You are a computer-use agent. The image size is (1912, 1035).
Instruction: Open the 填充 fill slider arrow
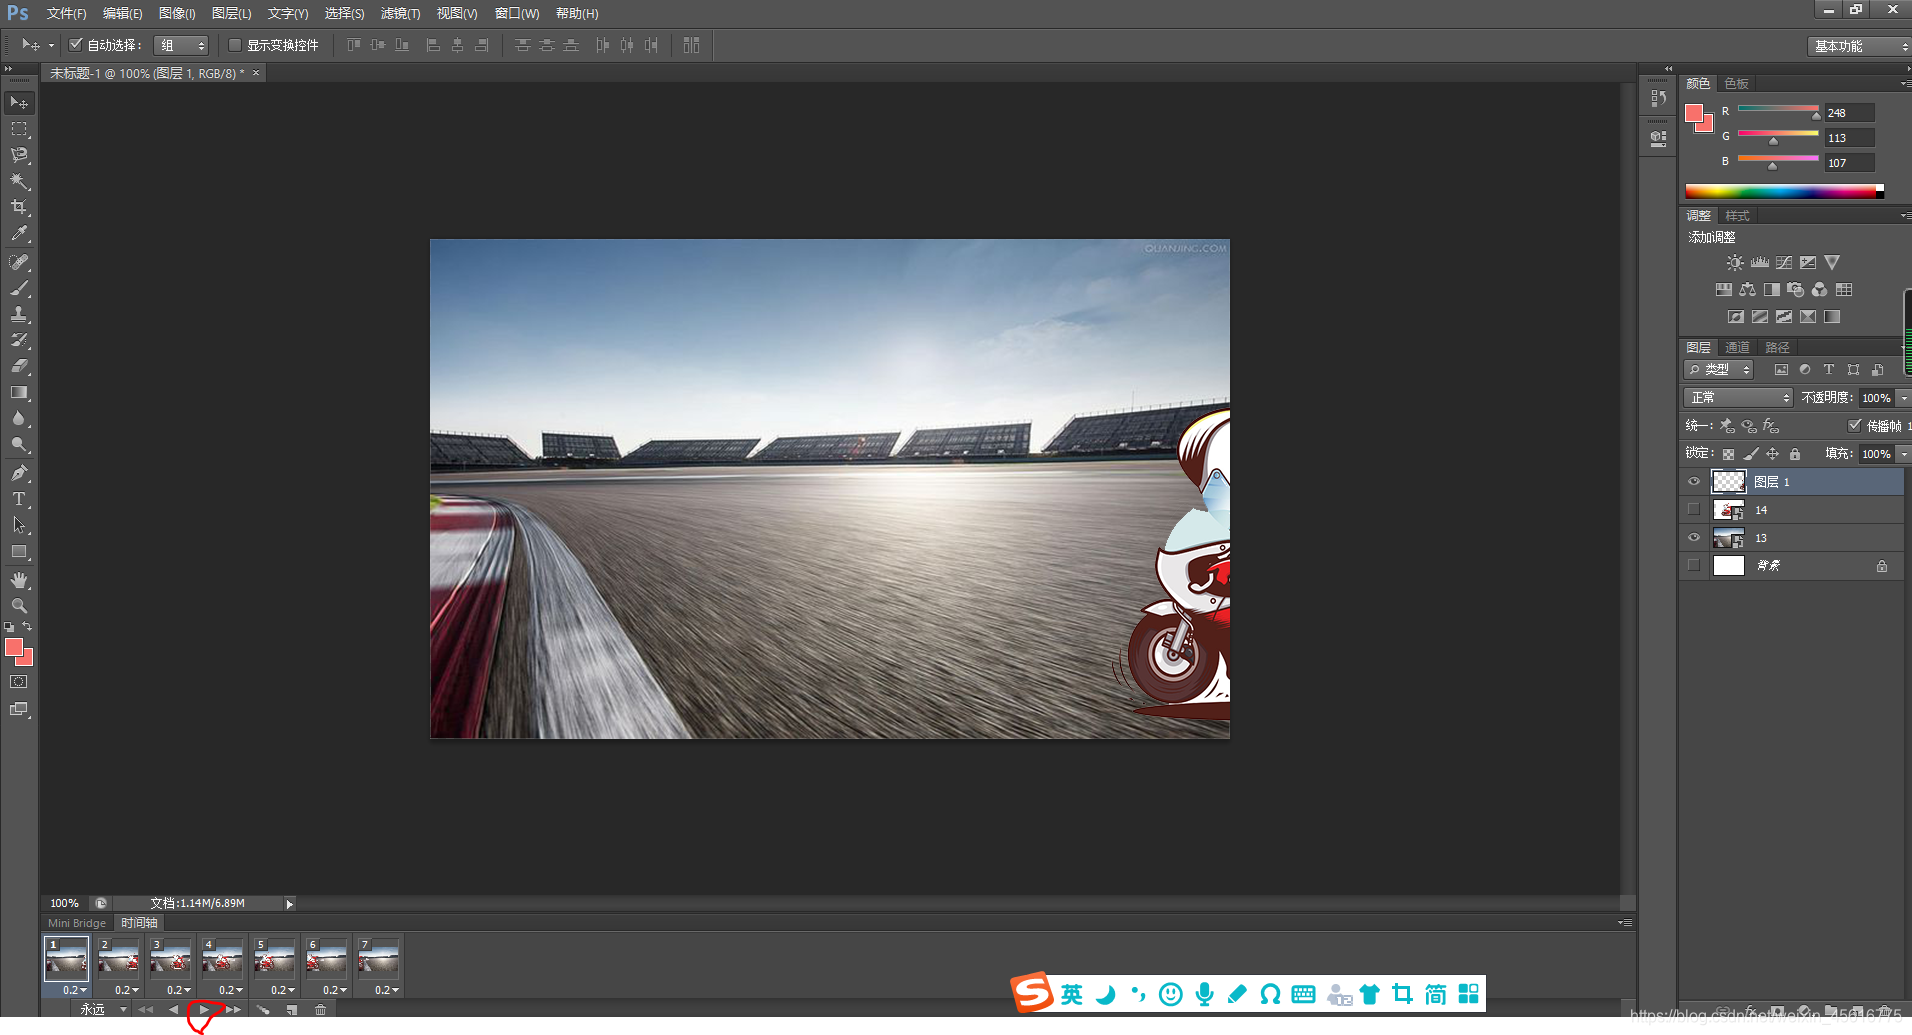click(x=1904, y=454)
